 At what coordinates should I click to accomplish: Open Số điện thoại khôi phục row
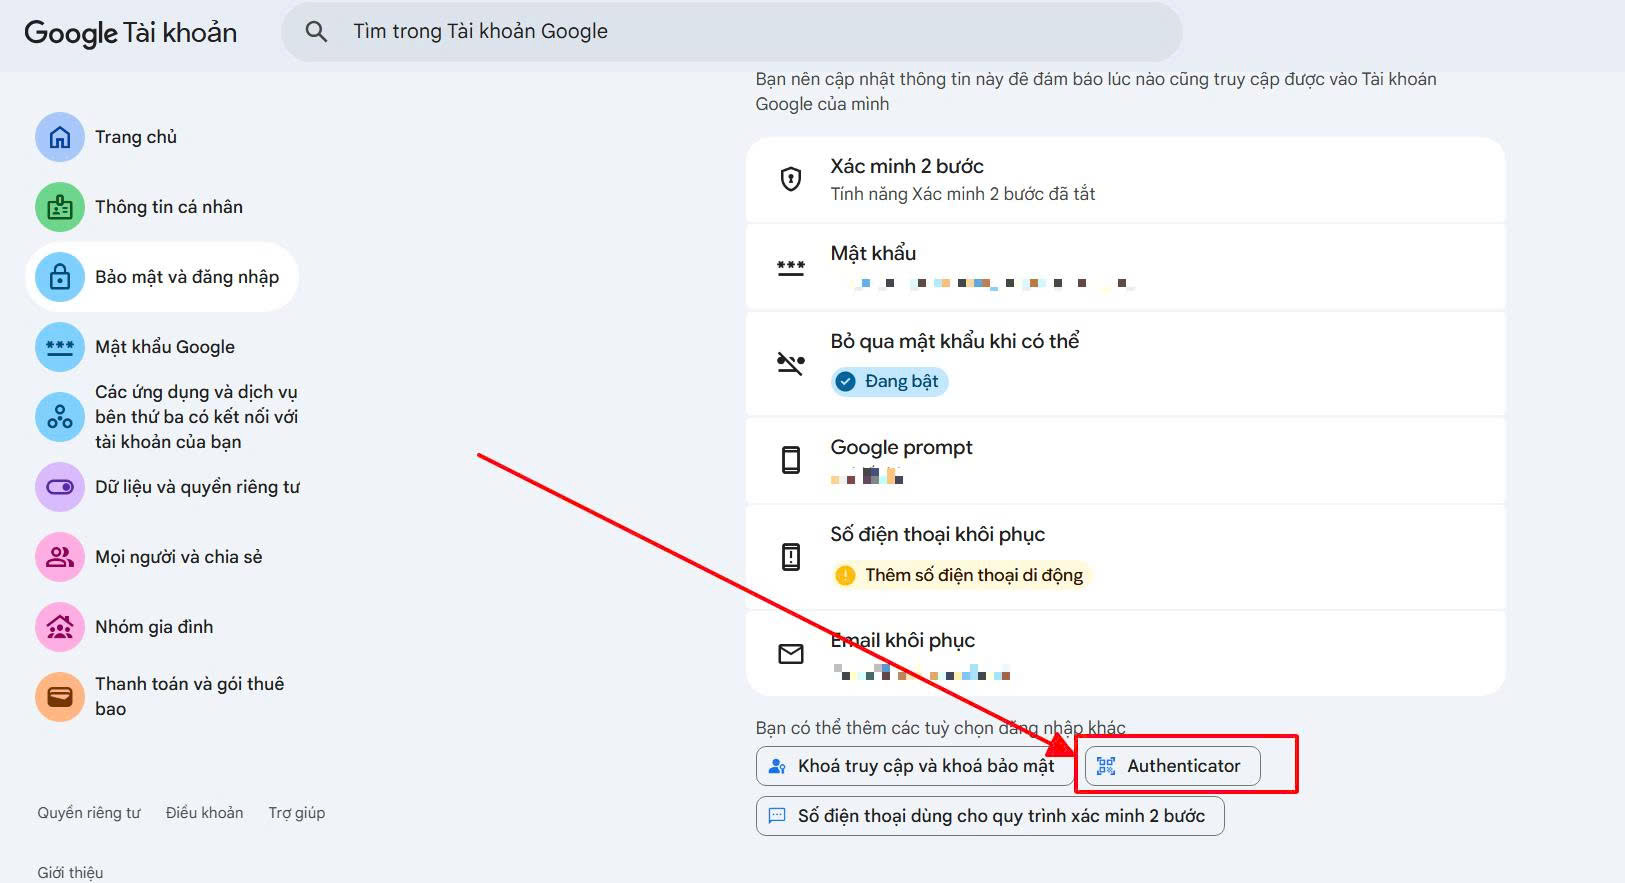(1125, 556)
